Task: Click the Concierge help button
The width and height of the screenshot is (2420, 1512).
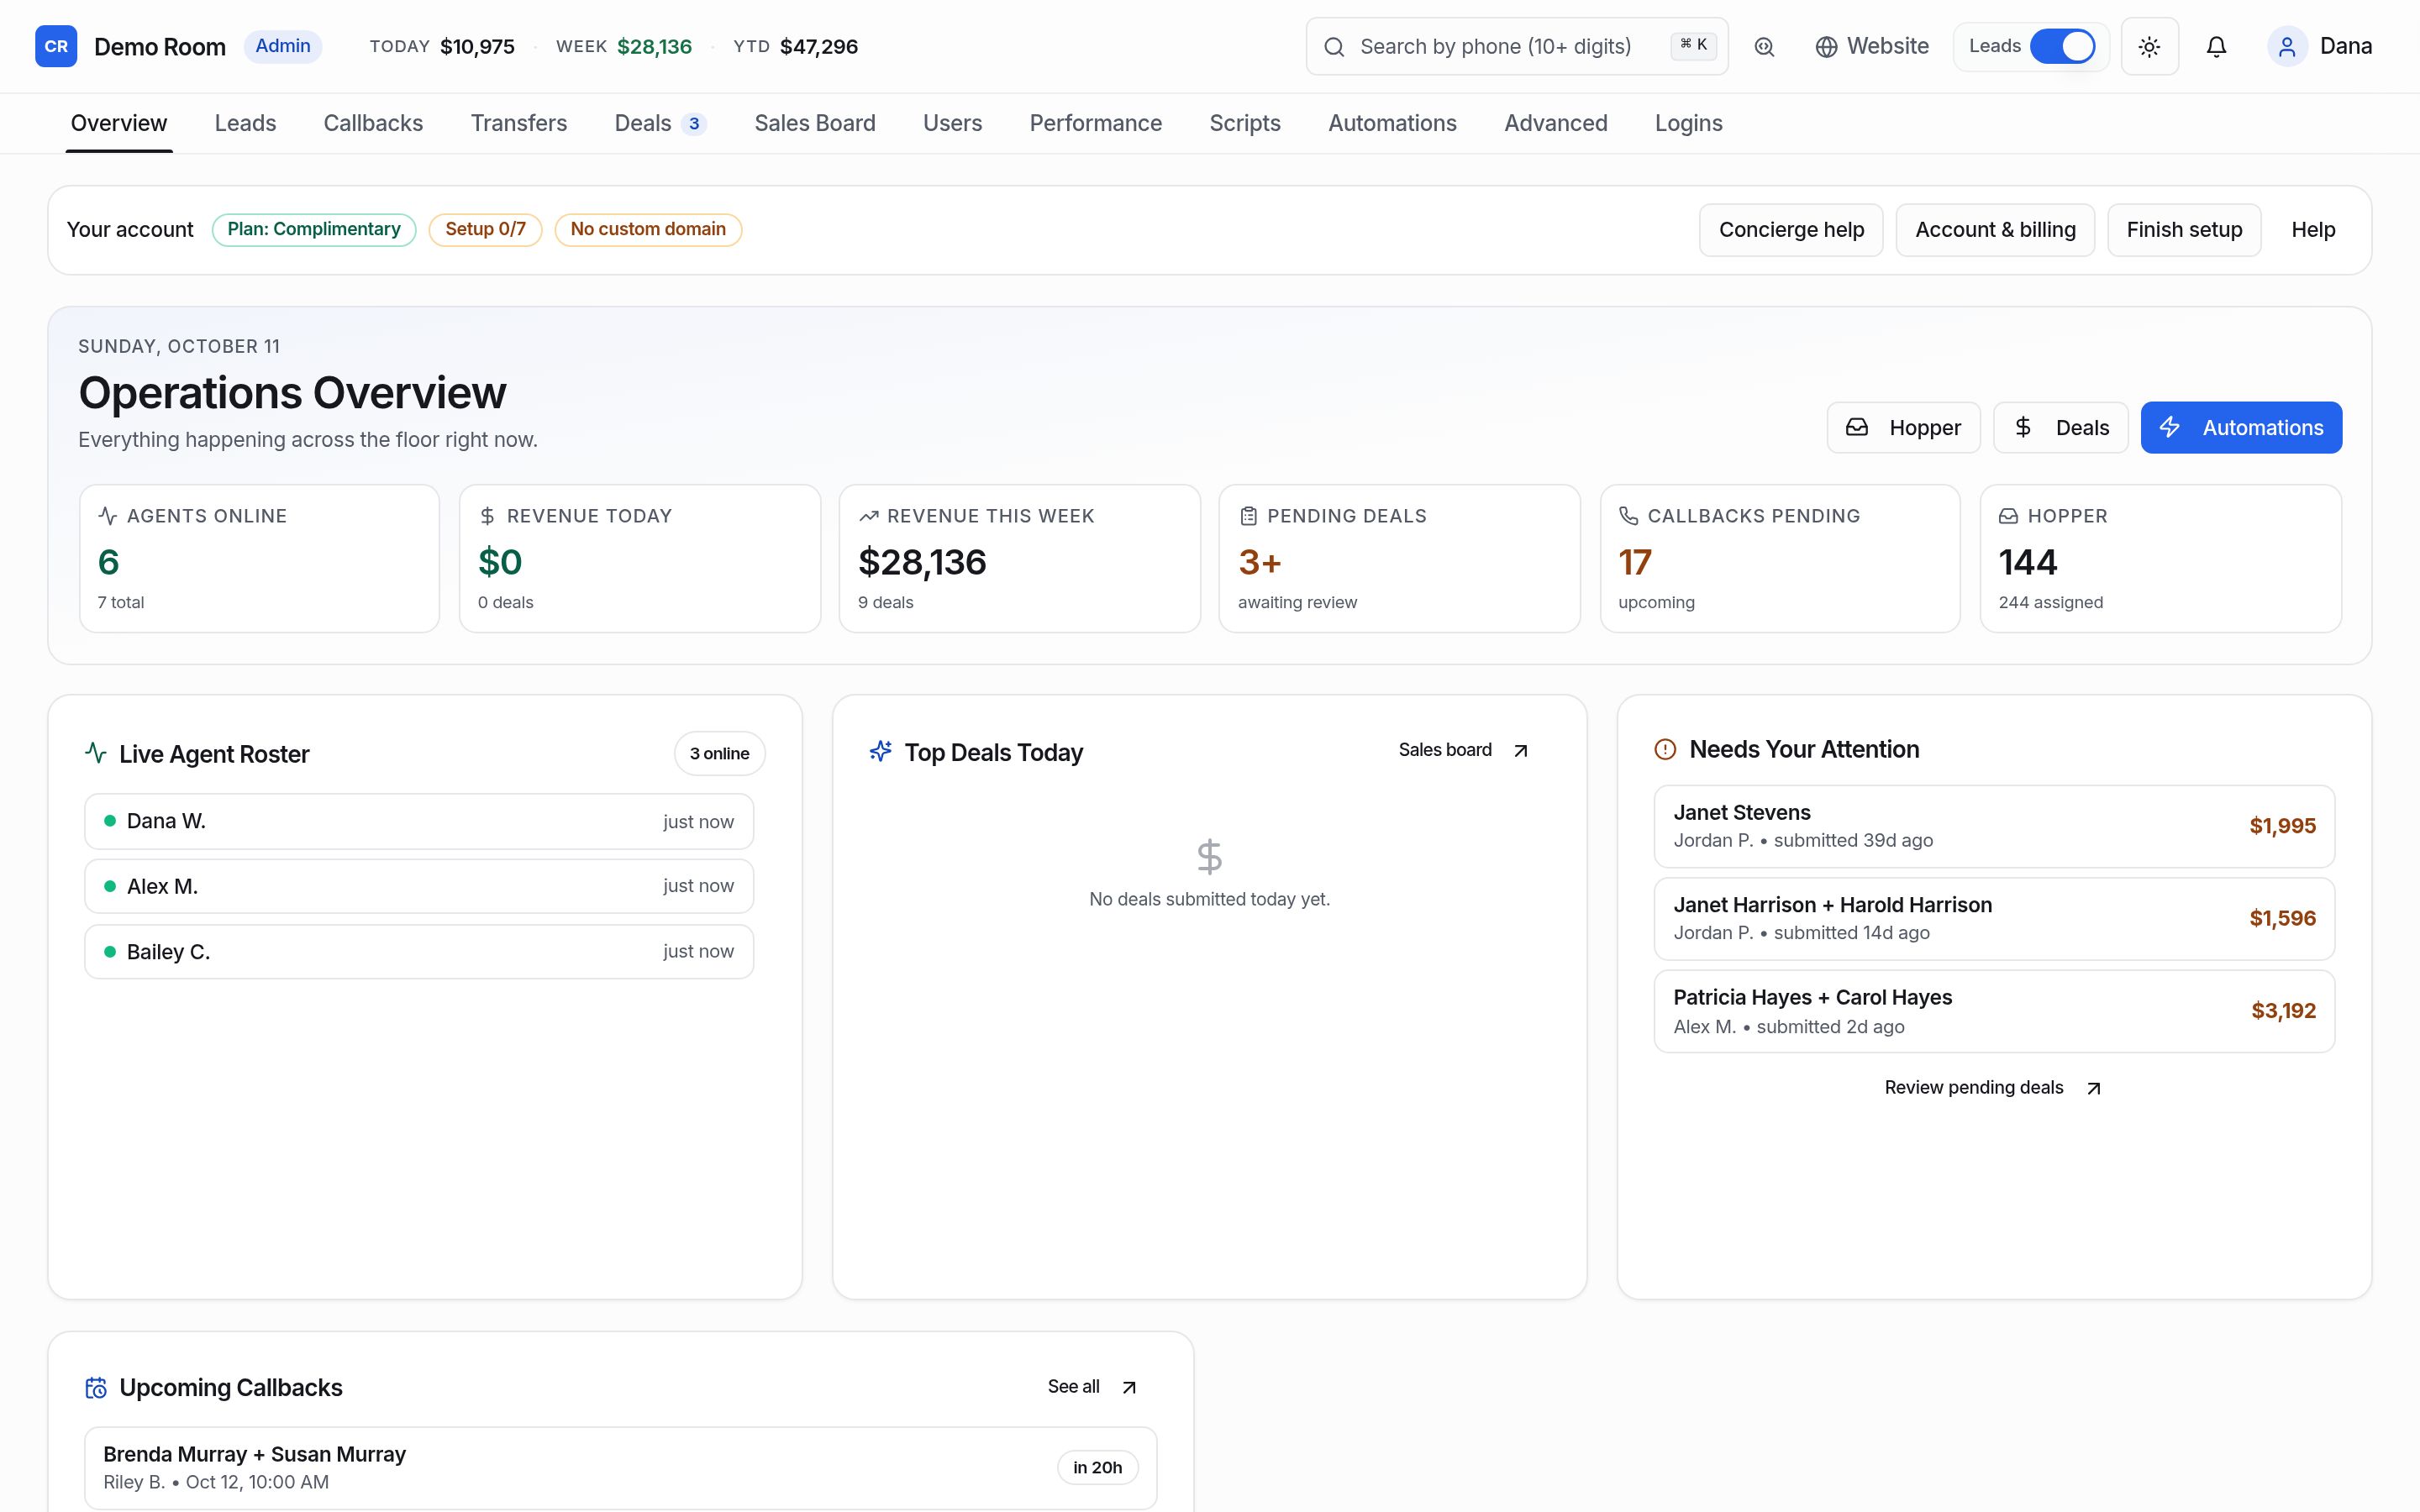Action: click(1791, 230)
